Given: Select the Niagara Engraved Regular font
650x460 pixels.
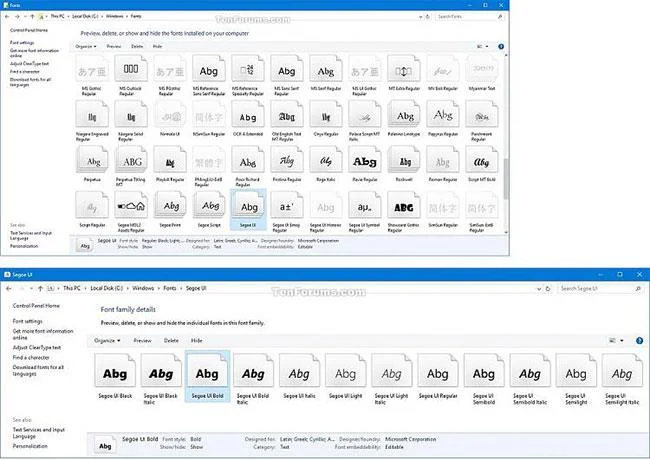Looking at the screenshot, I should tap(92, 115).
